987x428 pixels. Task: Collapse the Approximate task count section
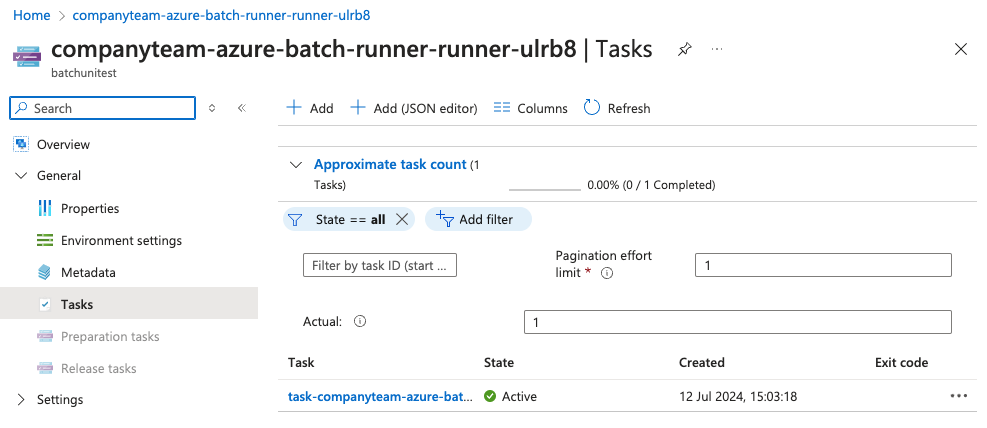click(295, 165)
